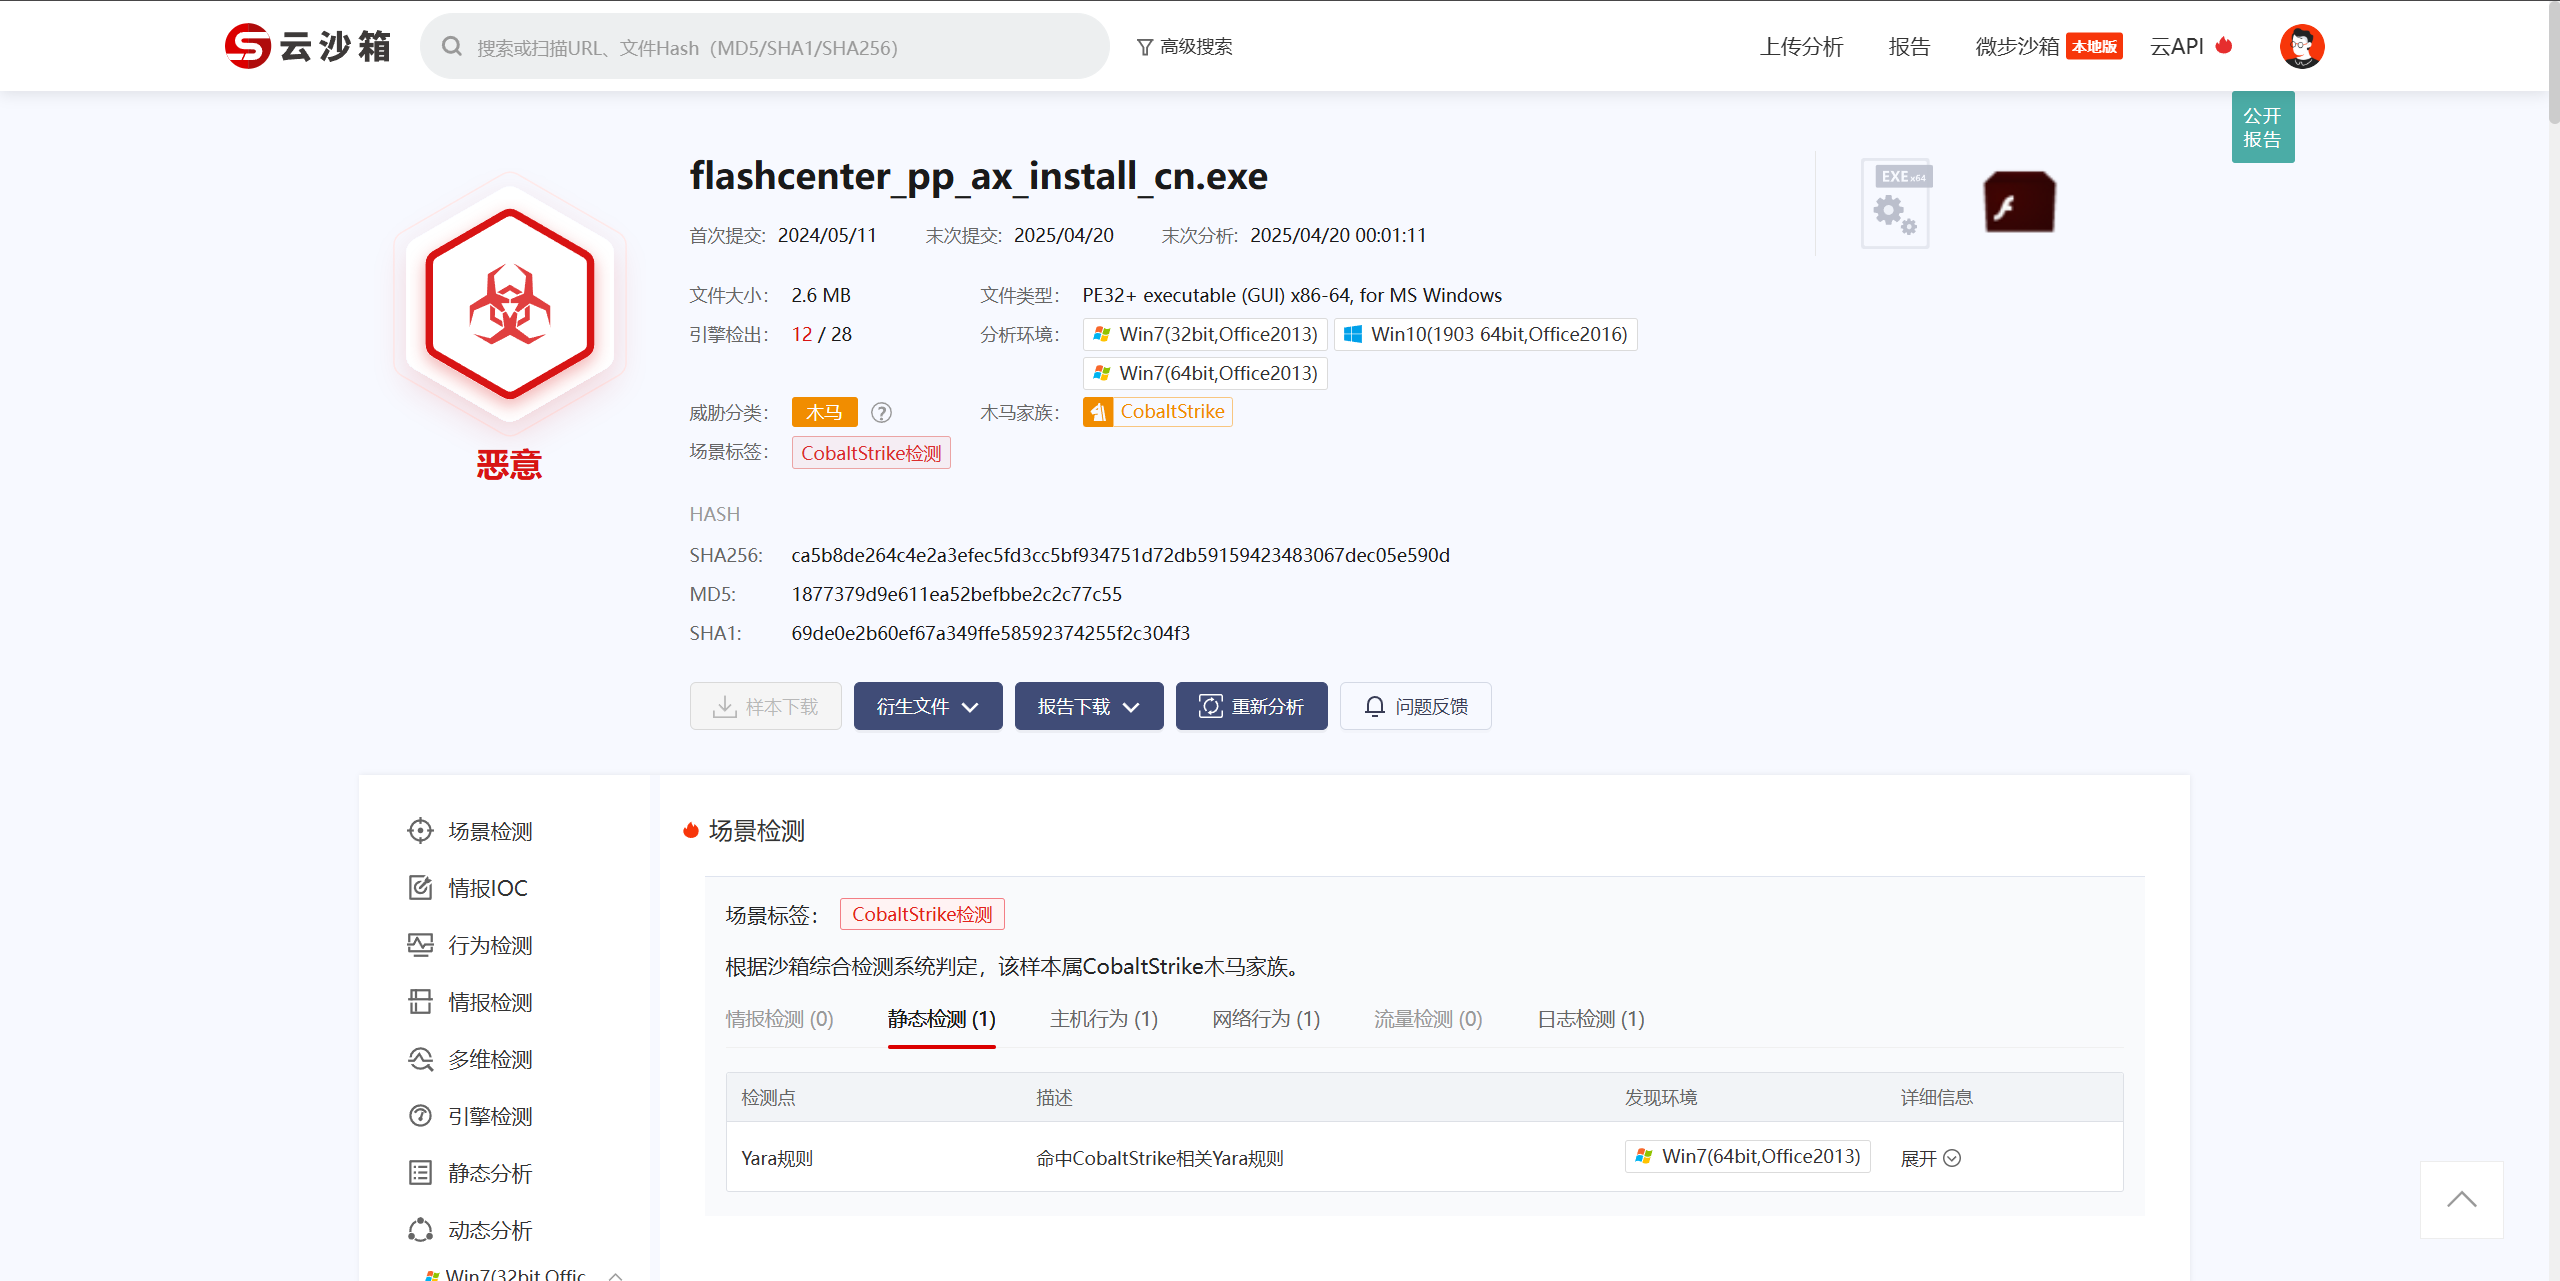Click Win7(64bit,Office2013) in the Yara规则 row
This screenshot has height=1281, width=2560.
coord(1748,1156)
